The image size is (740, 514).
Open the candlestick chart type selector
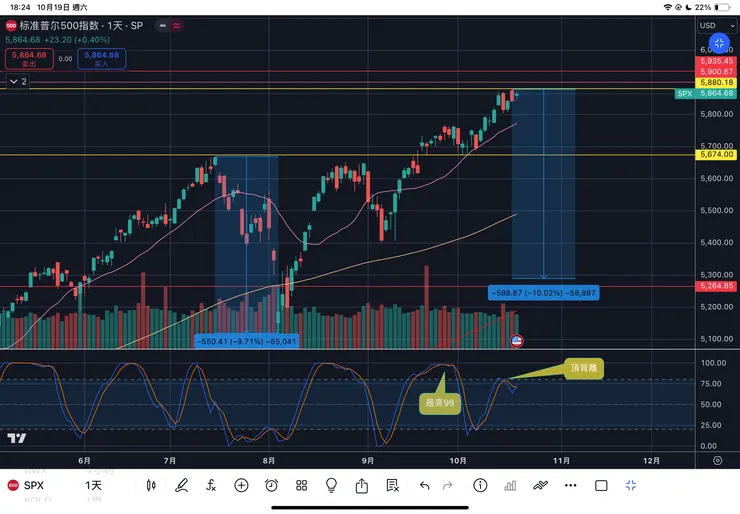(x=151, y=485)
